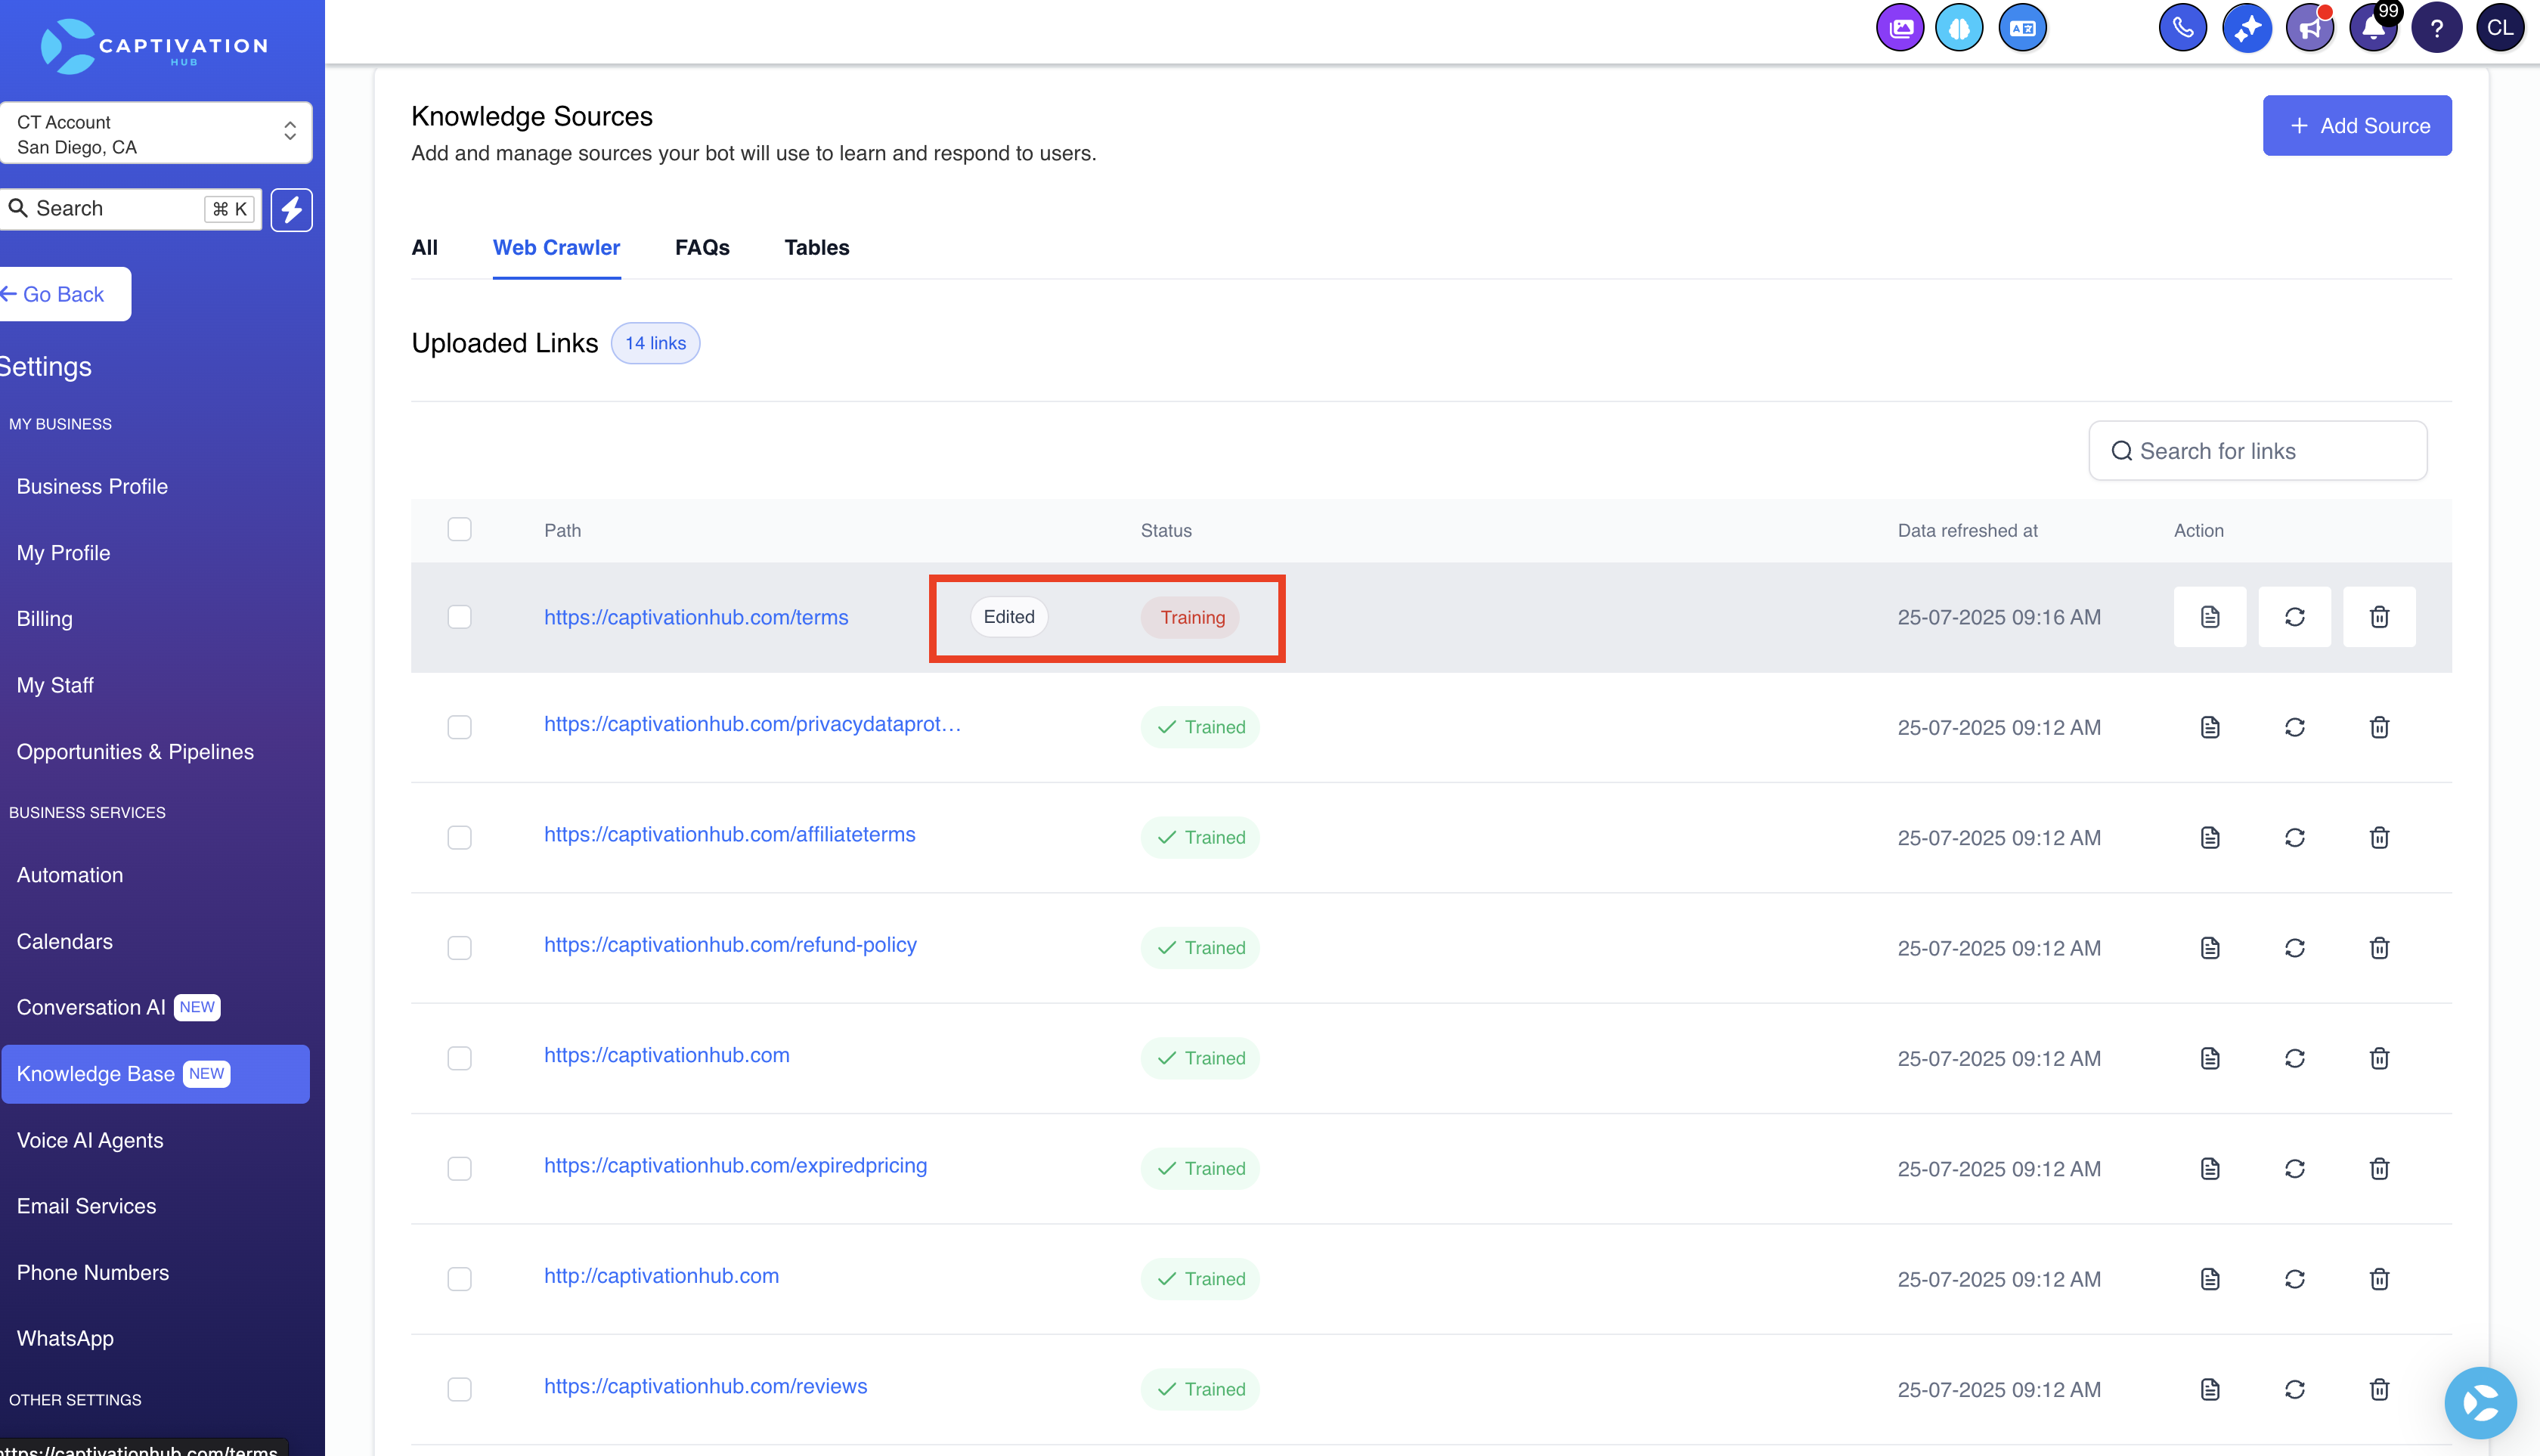Expand the CT Account location switcher

click(x=156, y=133)
